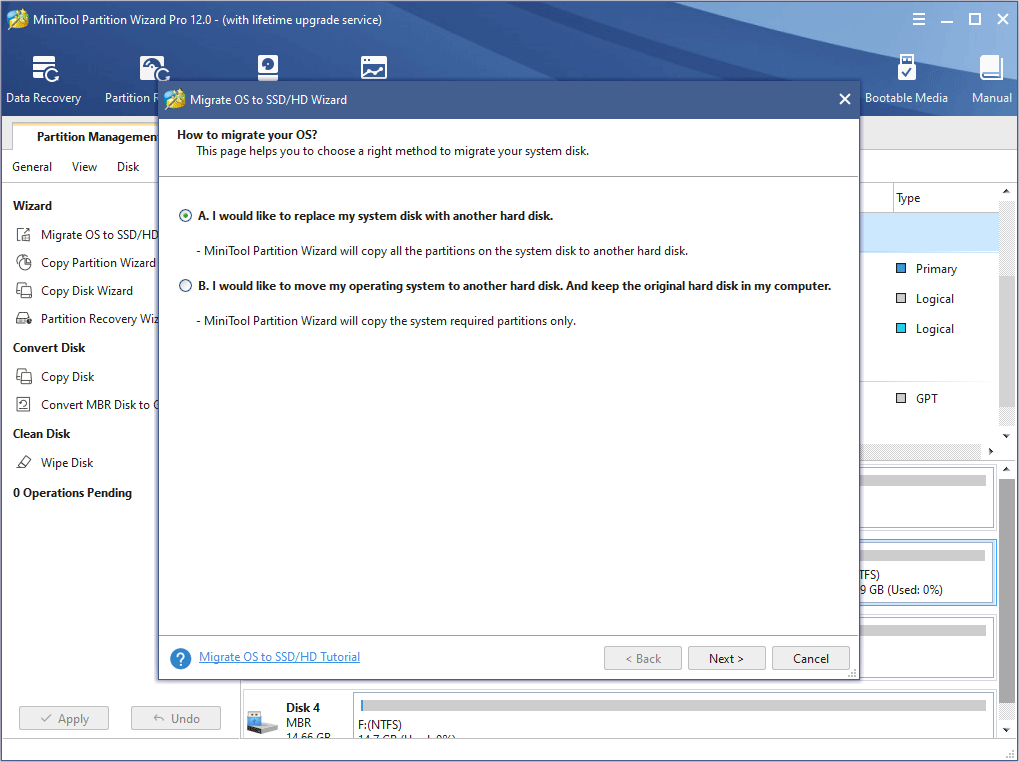
Task: Click the 0 Operations Pending label
Action: [x=72, y=493]
